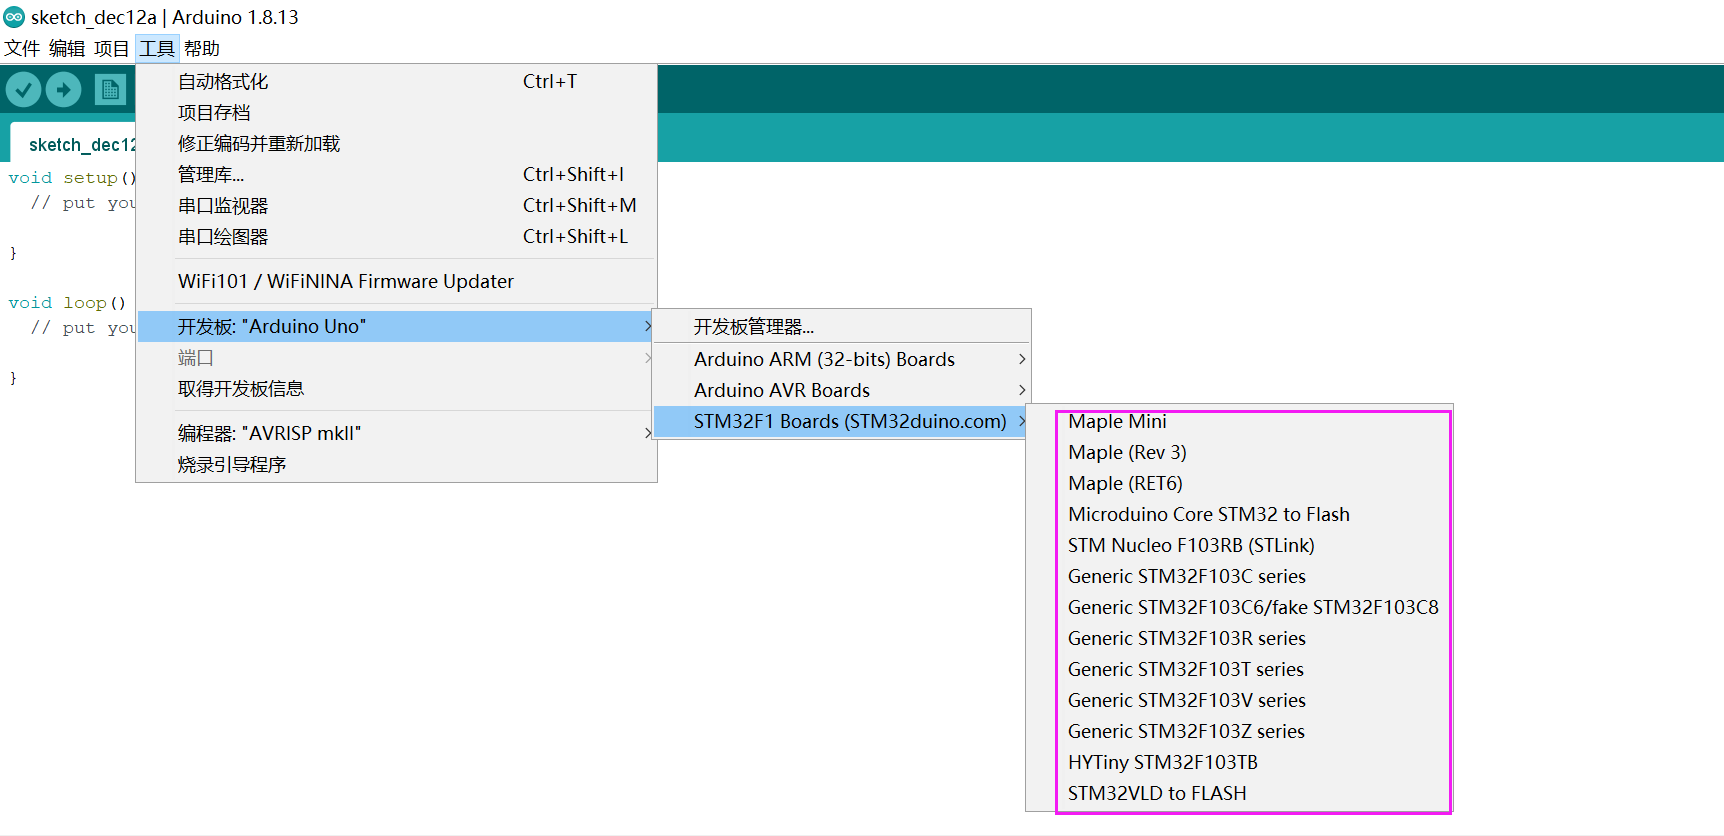Select 烧录引导程序 burn bootloader
Viewport: 1724px width, 836px height.
coord(396,464)
